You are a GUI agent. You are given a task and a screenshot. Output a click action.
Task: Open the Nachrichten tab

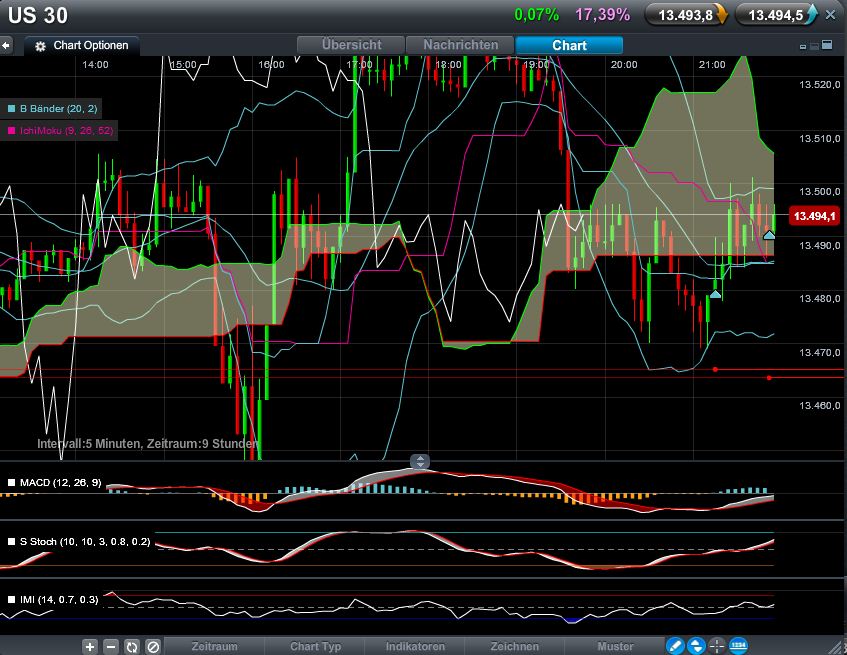pyautogui.click(x=460, y=45)
